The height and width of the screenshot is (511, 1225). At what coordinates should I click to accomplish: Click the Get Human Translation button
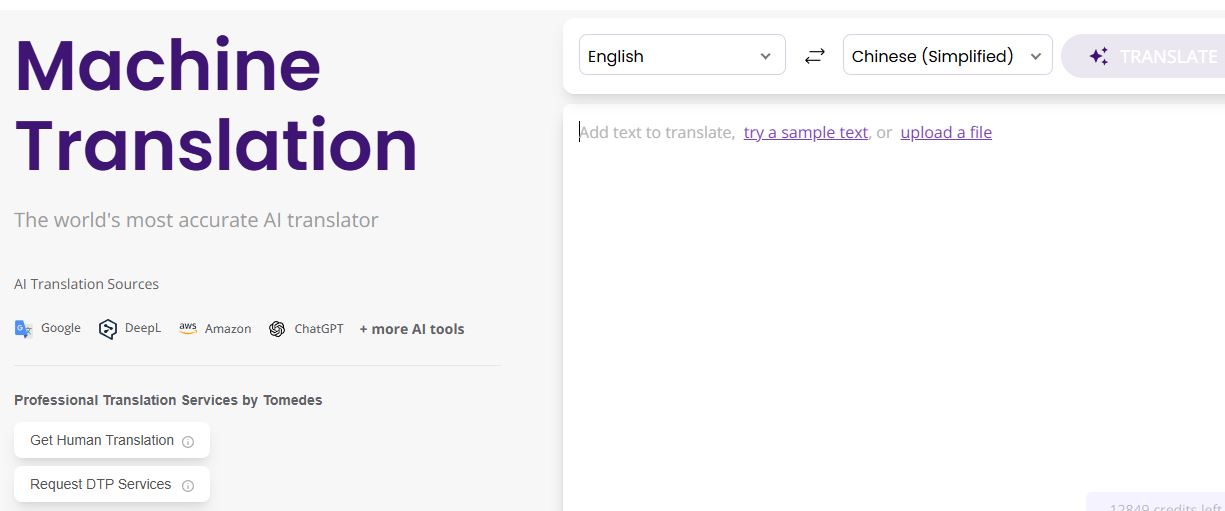102,440
